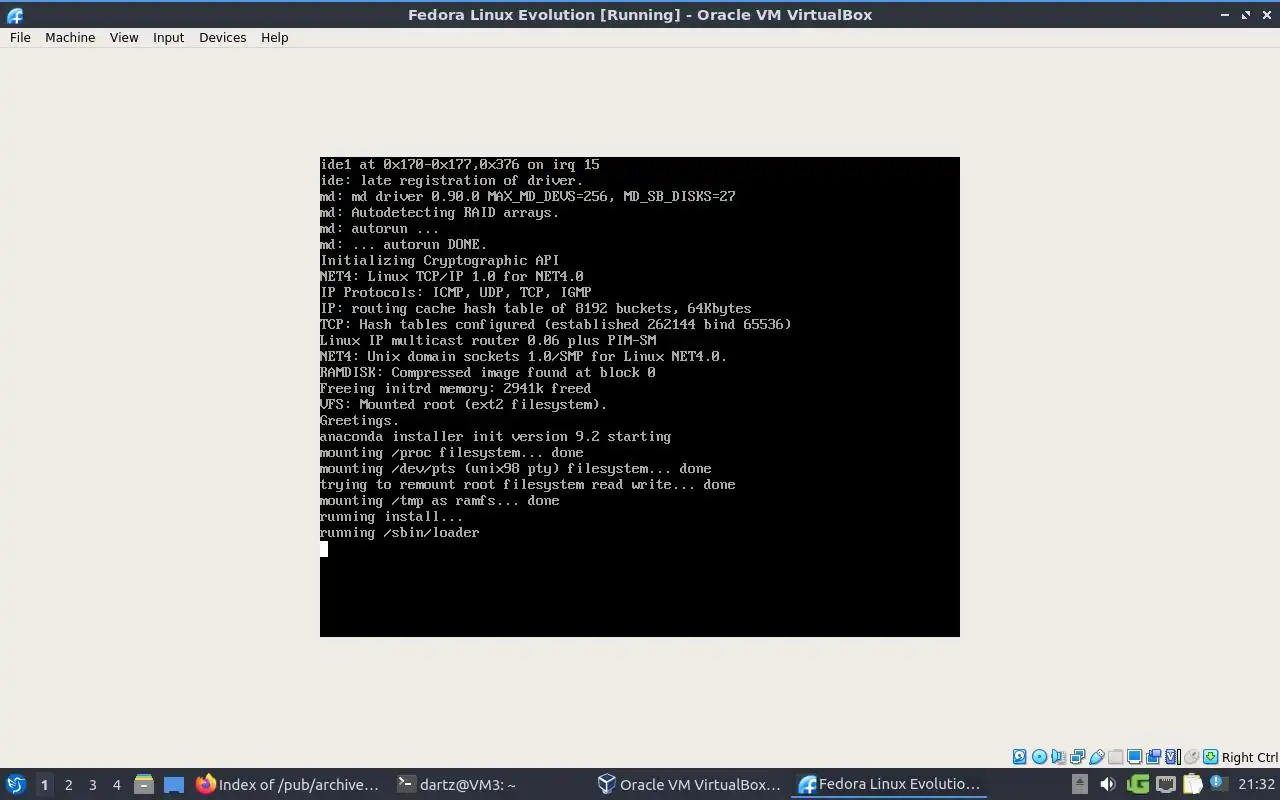Click the show desktop taskbar icon
The width and height of the screenshot is (1280, 800).
(x=174, y=785)
